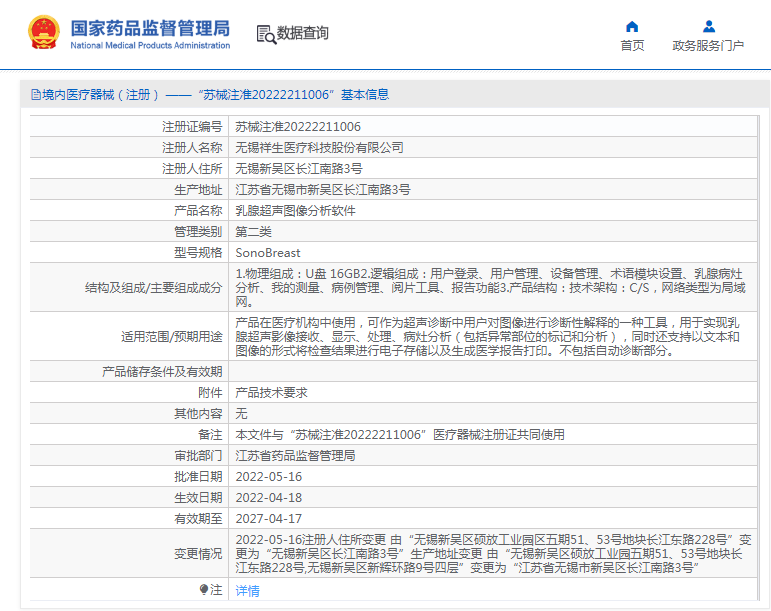Select product name 乳腺超声图像分析软件
Image resolution: width=771 pixels, height=611 pixels.
(x=295, y=211)
